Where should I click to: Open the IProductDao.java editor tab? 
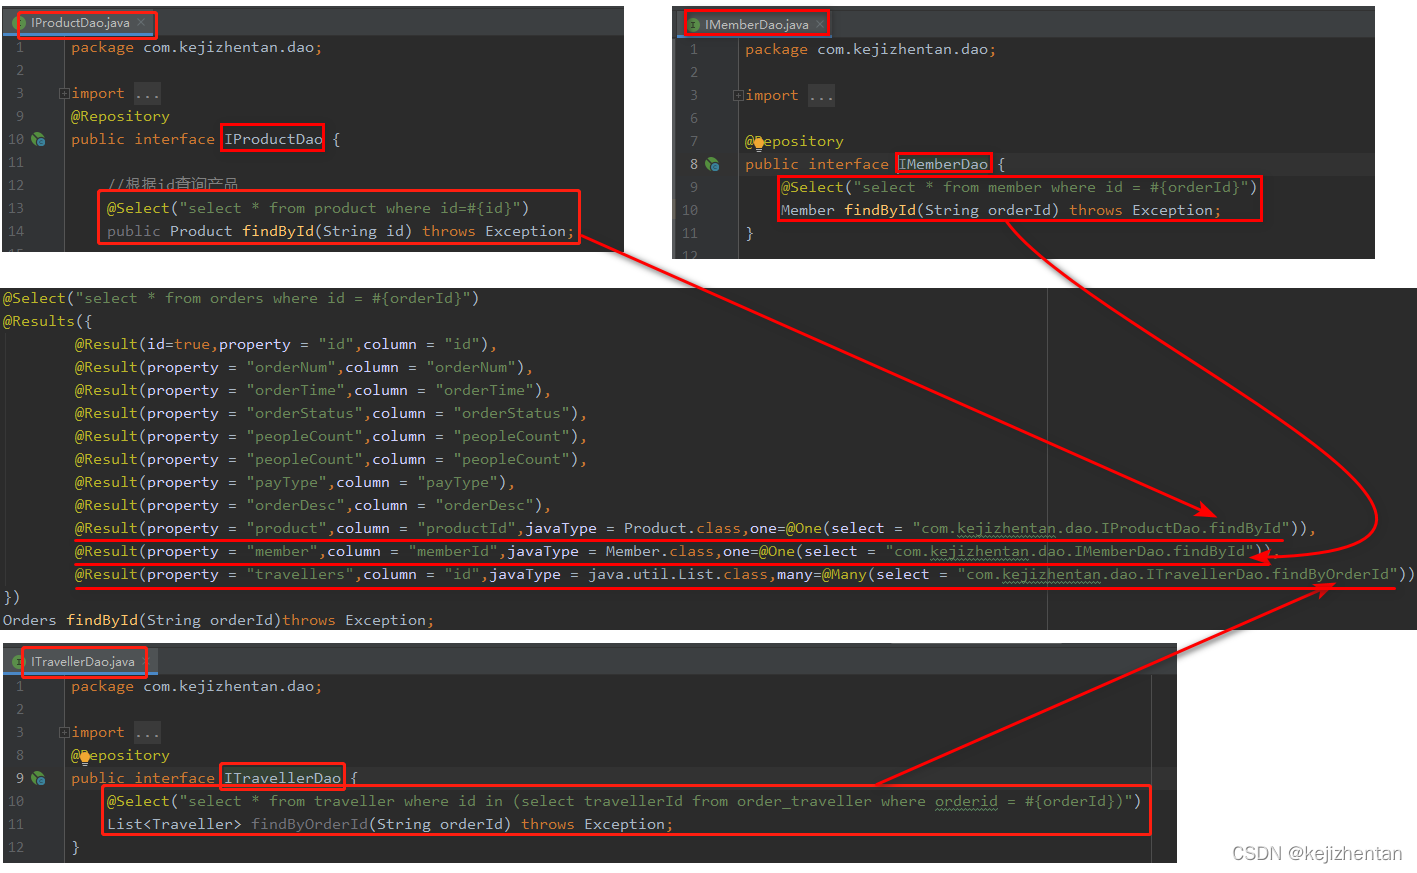pos(80,22)
